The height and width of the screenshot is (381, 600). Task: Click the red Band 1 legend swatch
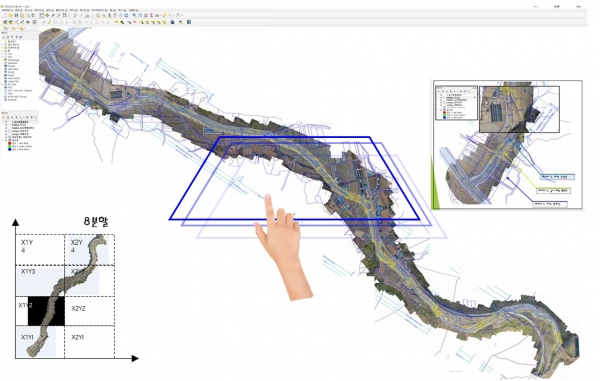10,143
